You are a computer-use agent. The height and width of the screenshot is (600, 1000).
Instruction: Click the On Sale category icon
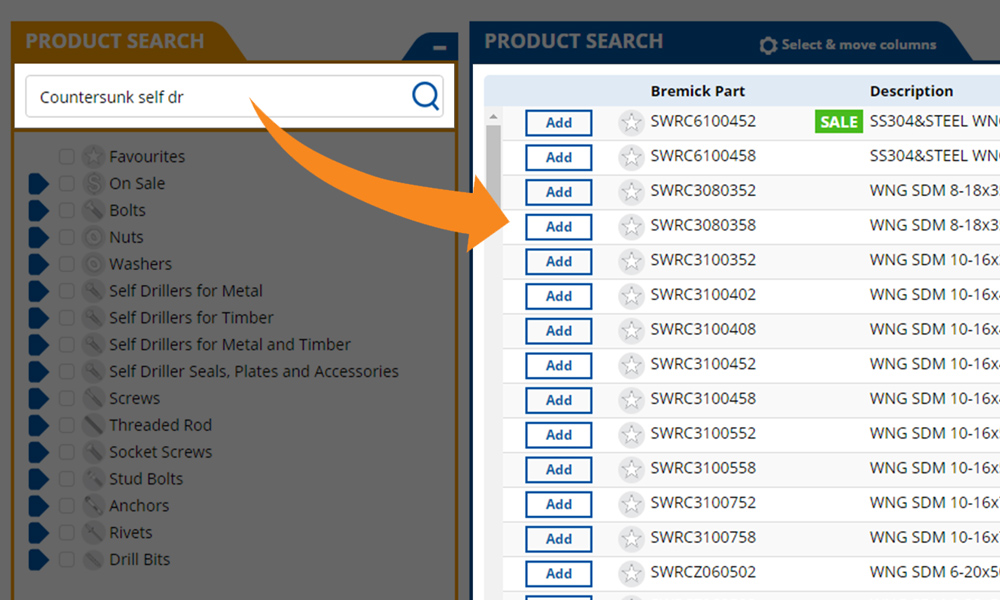point(93,184)
